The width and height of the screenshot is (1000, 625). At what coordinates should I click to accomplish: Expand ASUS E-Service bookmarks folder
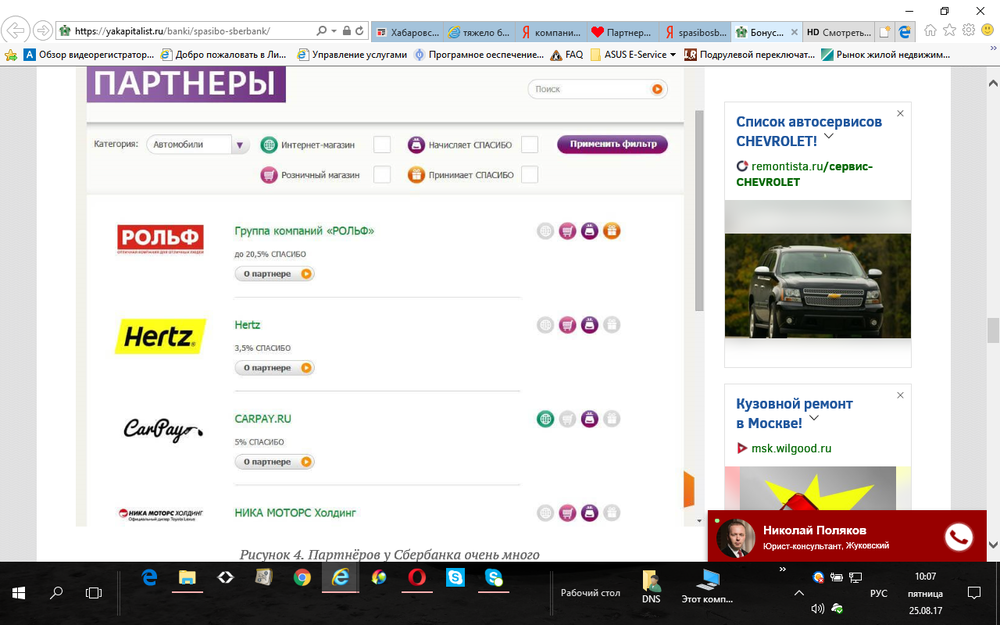pyautogui.click(x=635, y=55)
